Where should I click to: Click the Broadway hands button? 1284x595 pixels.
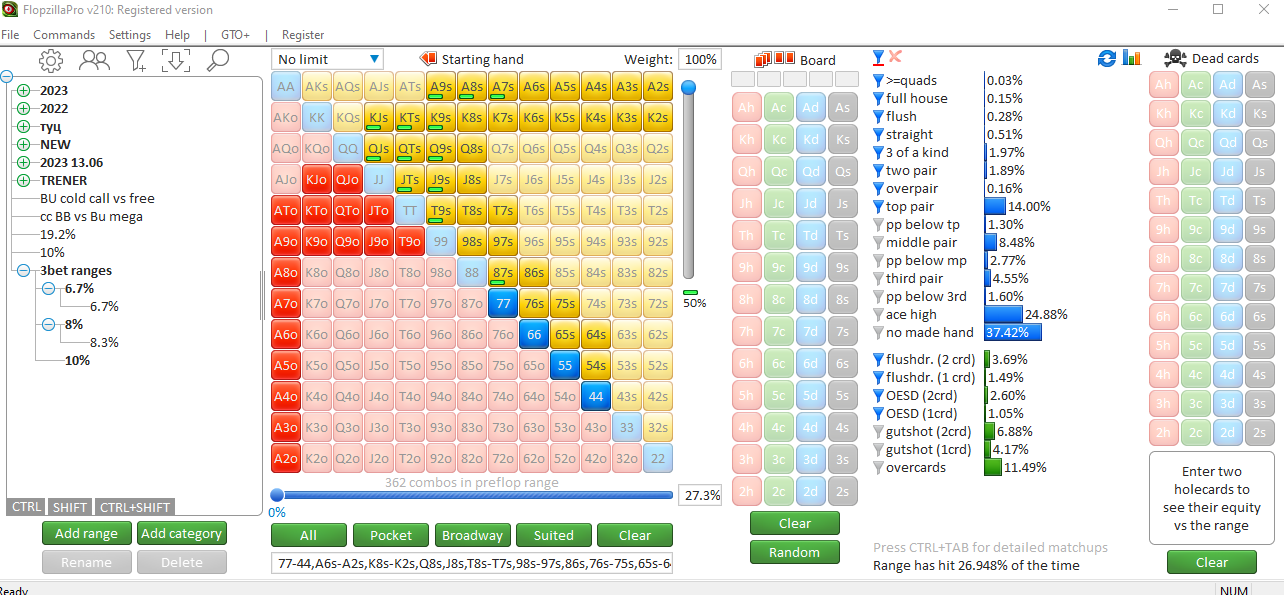click(473, 535)
